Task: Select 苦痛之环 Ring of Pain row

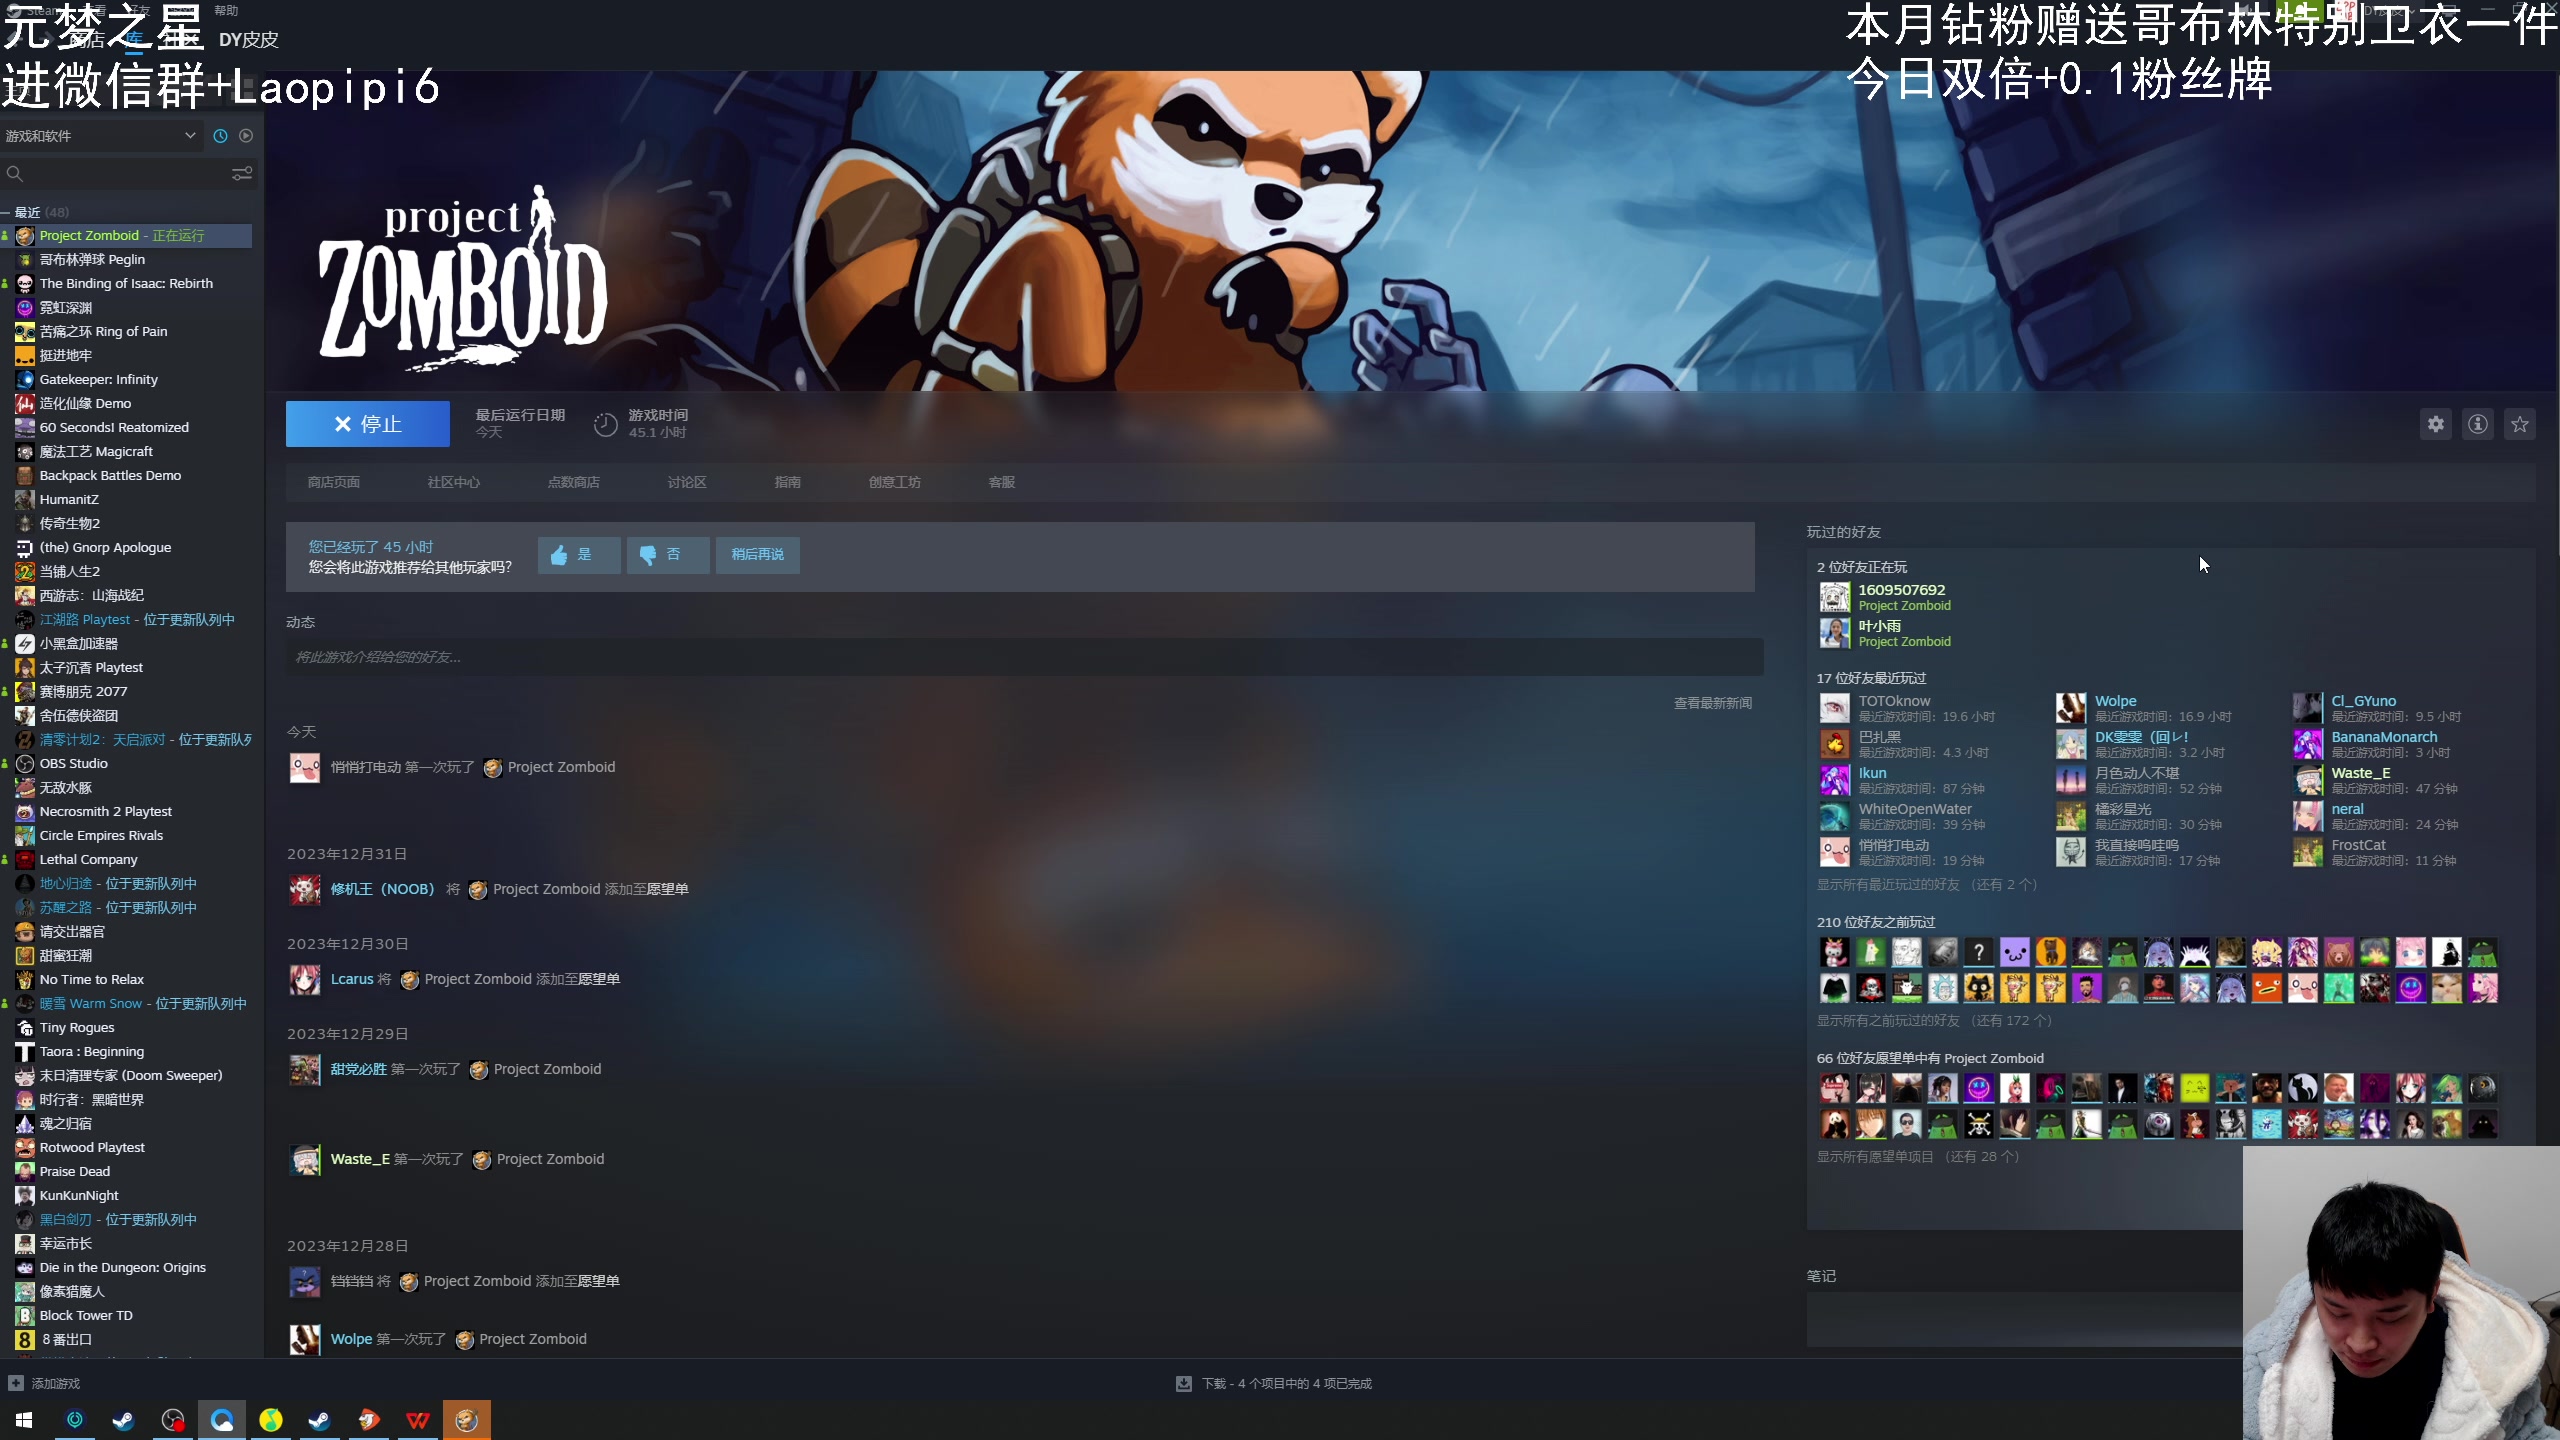Action: tap(128, 332)
